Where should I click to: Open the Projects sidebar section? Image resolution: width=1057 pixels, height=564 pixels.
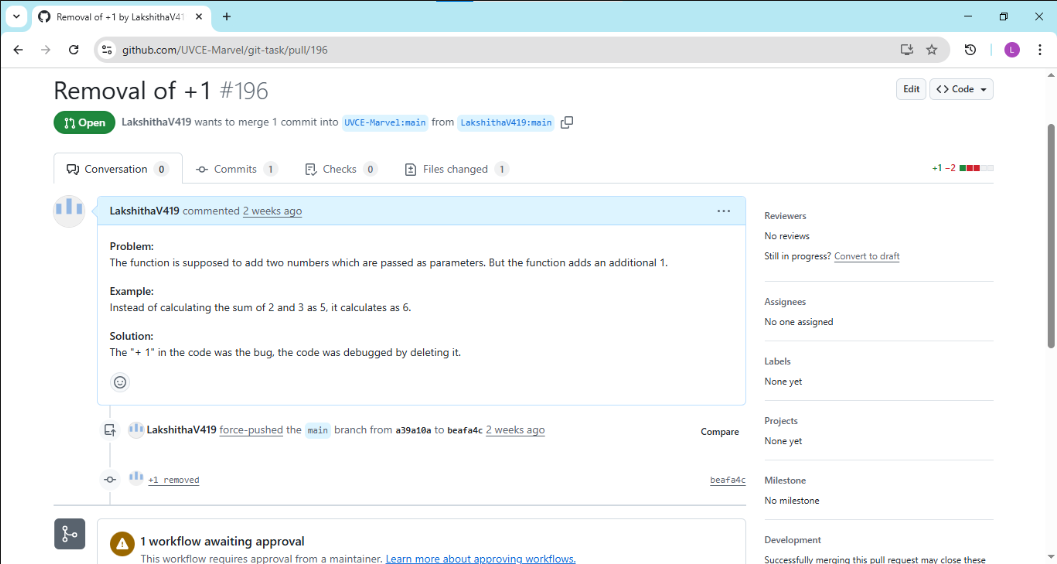tap(781, 420)
